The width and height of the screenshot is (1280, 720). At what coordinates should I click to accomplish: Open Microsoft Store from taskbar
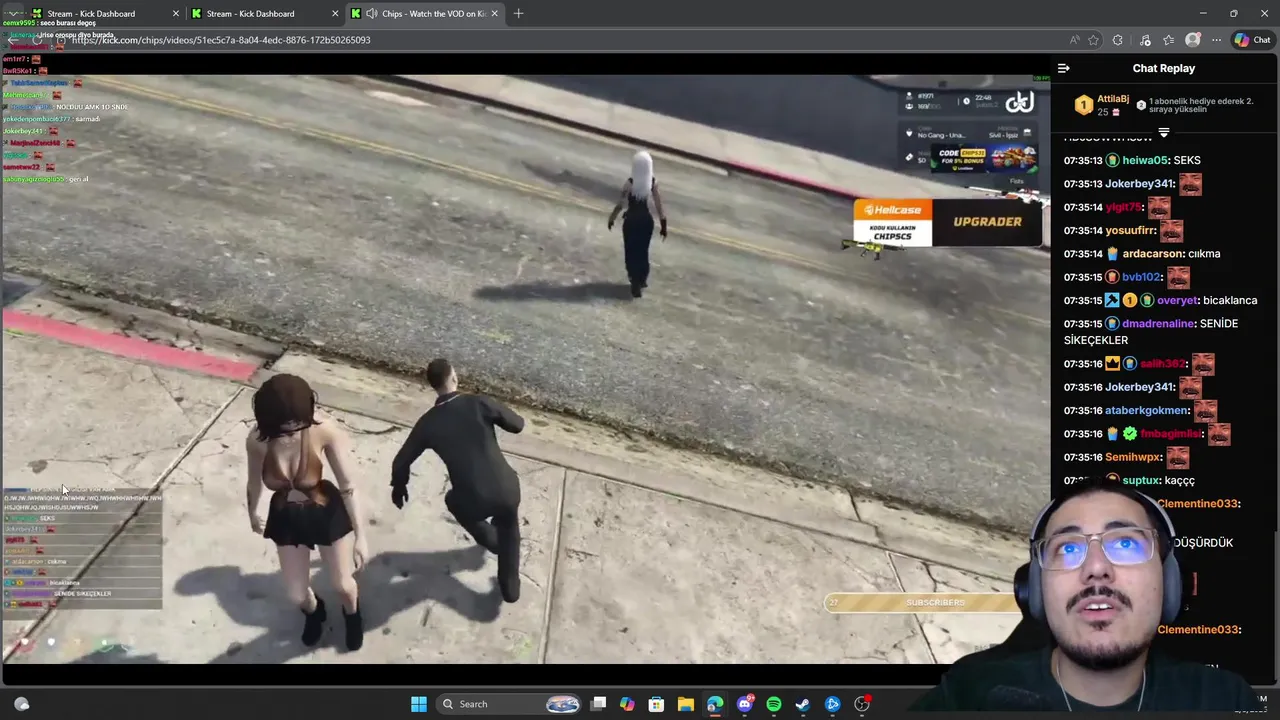click(x=656, y=704)
